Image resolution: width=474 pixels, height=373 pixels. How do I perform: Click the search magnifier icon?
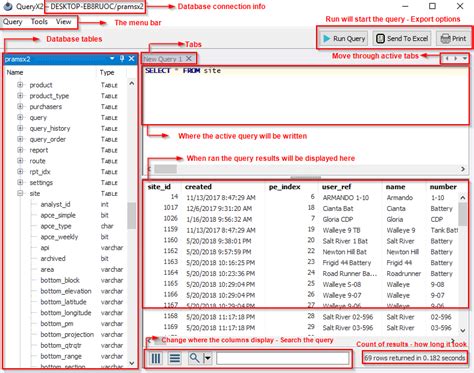pyautogui.click(x=194, y=358)
